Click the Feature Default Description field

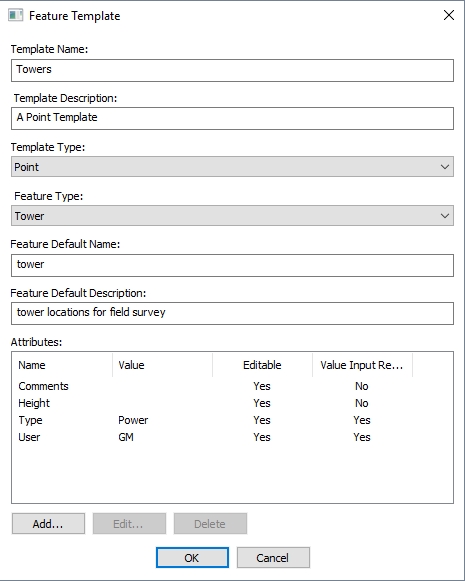click(x=232, y=313)
